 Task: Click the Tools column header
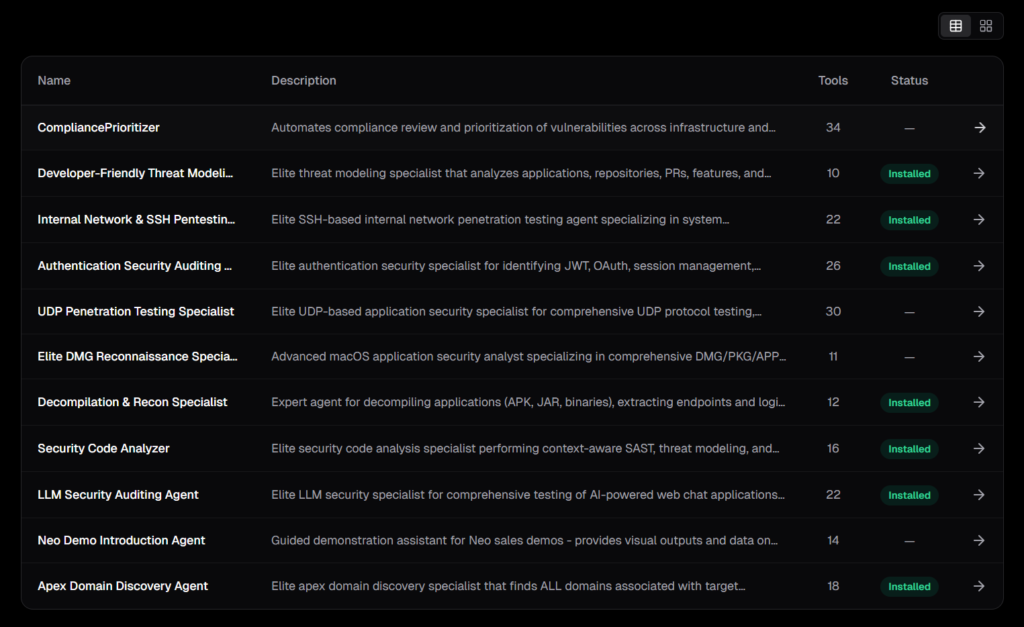pyautogui.click(x=833, y=80)
